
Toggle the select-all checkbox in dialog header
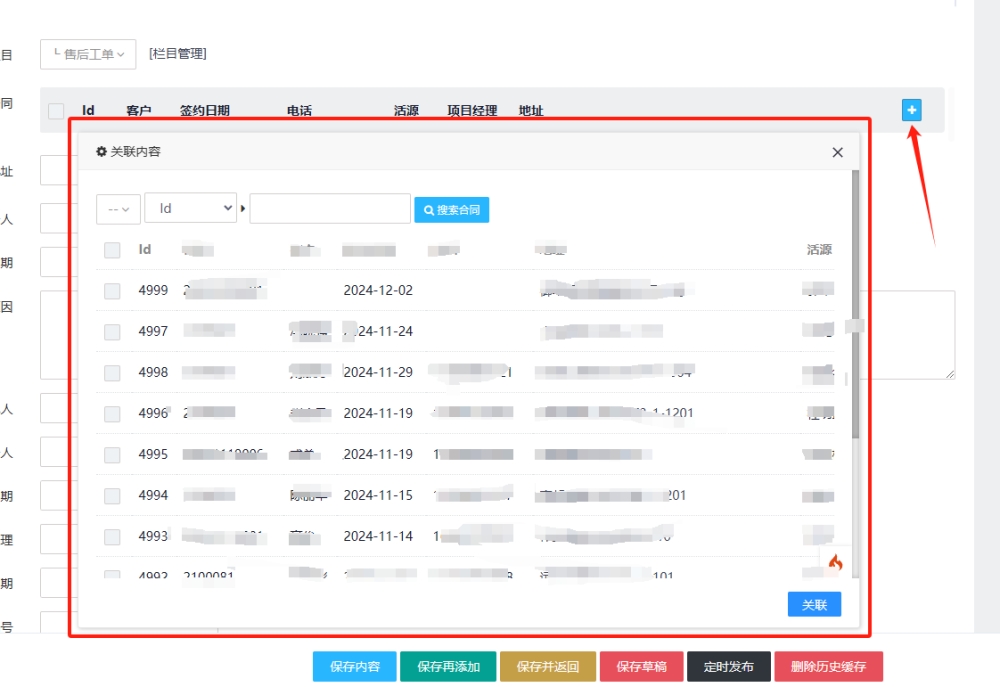[x=112, y=250]
